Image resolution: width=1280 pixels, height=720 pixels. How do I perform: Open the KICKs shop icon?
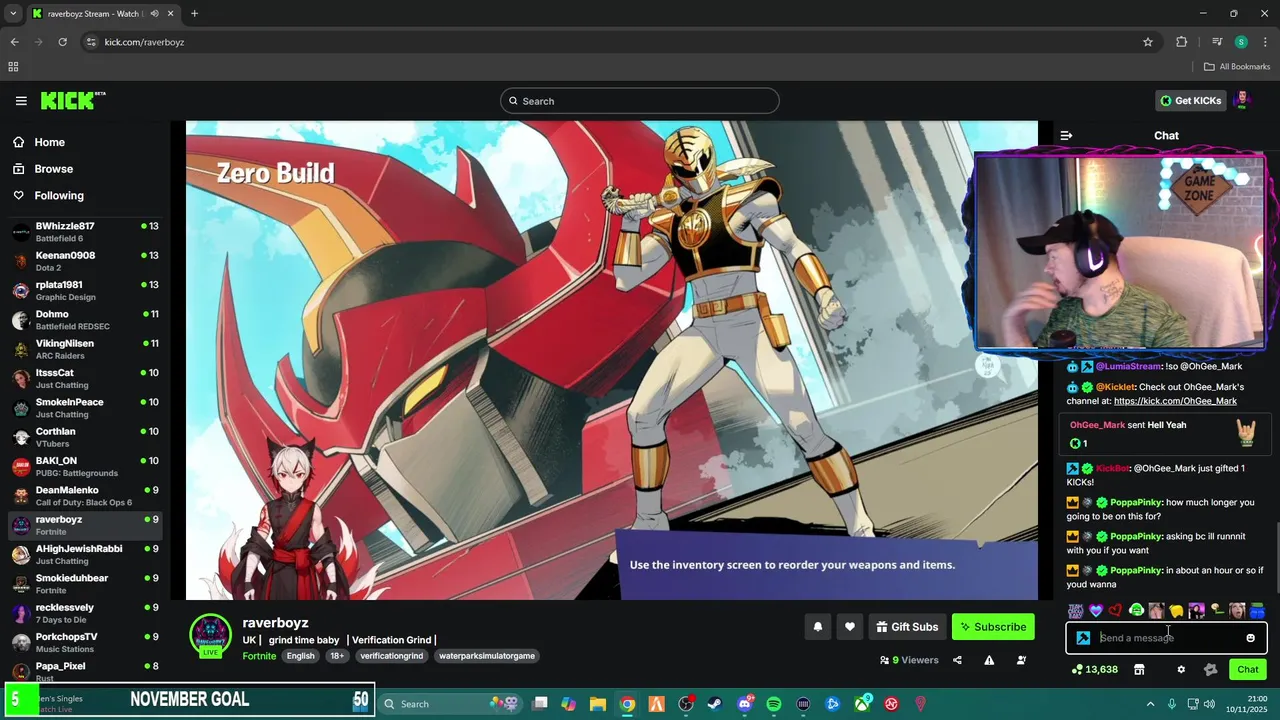[1138, 670]
